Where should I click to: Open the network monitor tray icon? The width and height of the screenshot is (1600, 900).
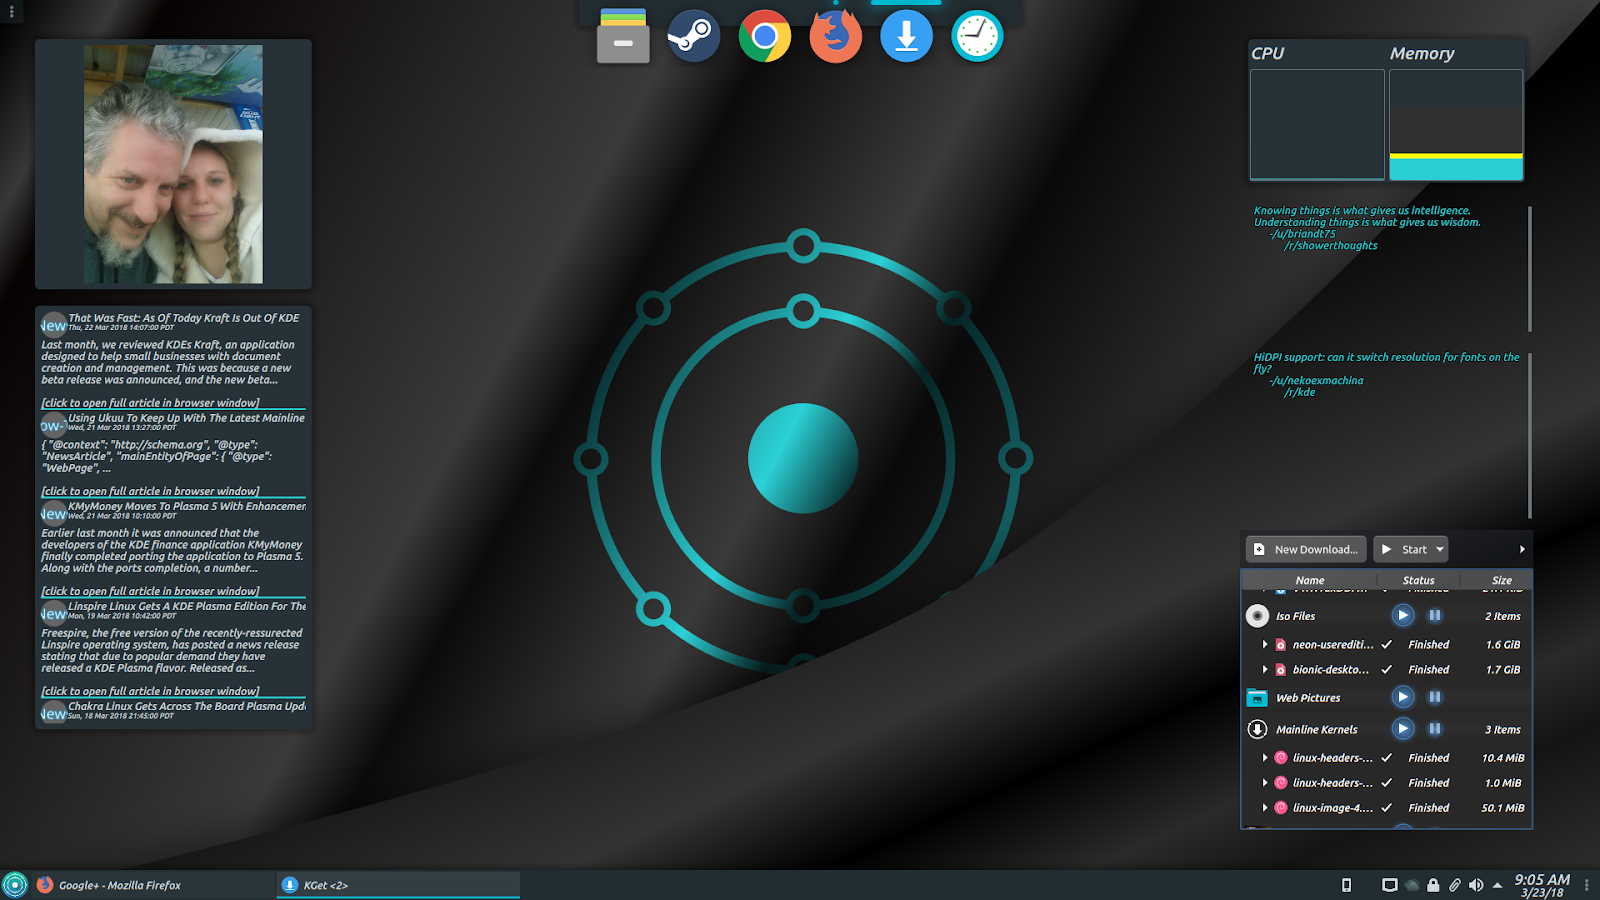tap(1389, 885)
